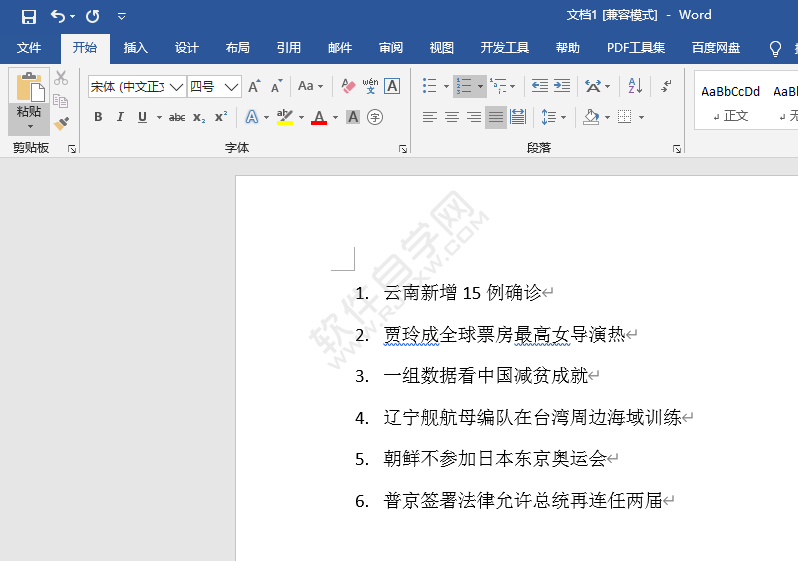Image resolution: width=798 pixels, height=561 pixels.
Task: Open the 开发工具 tab
Action: [504, 48]
